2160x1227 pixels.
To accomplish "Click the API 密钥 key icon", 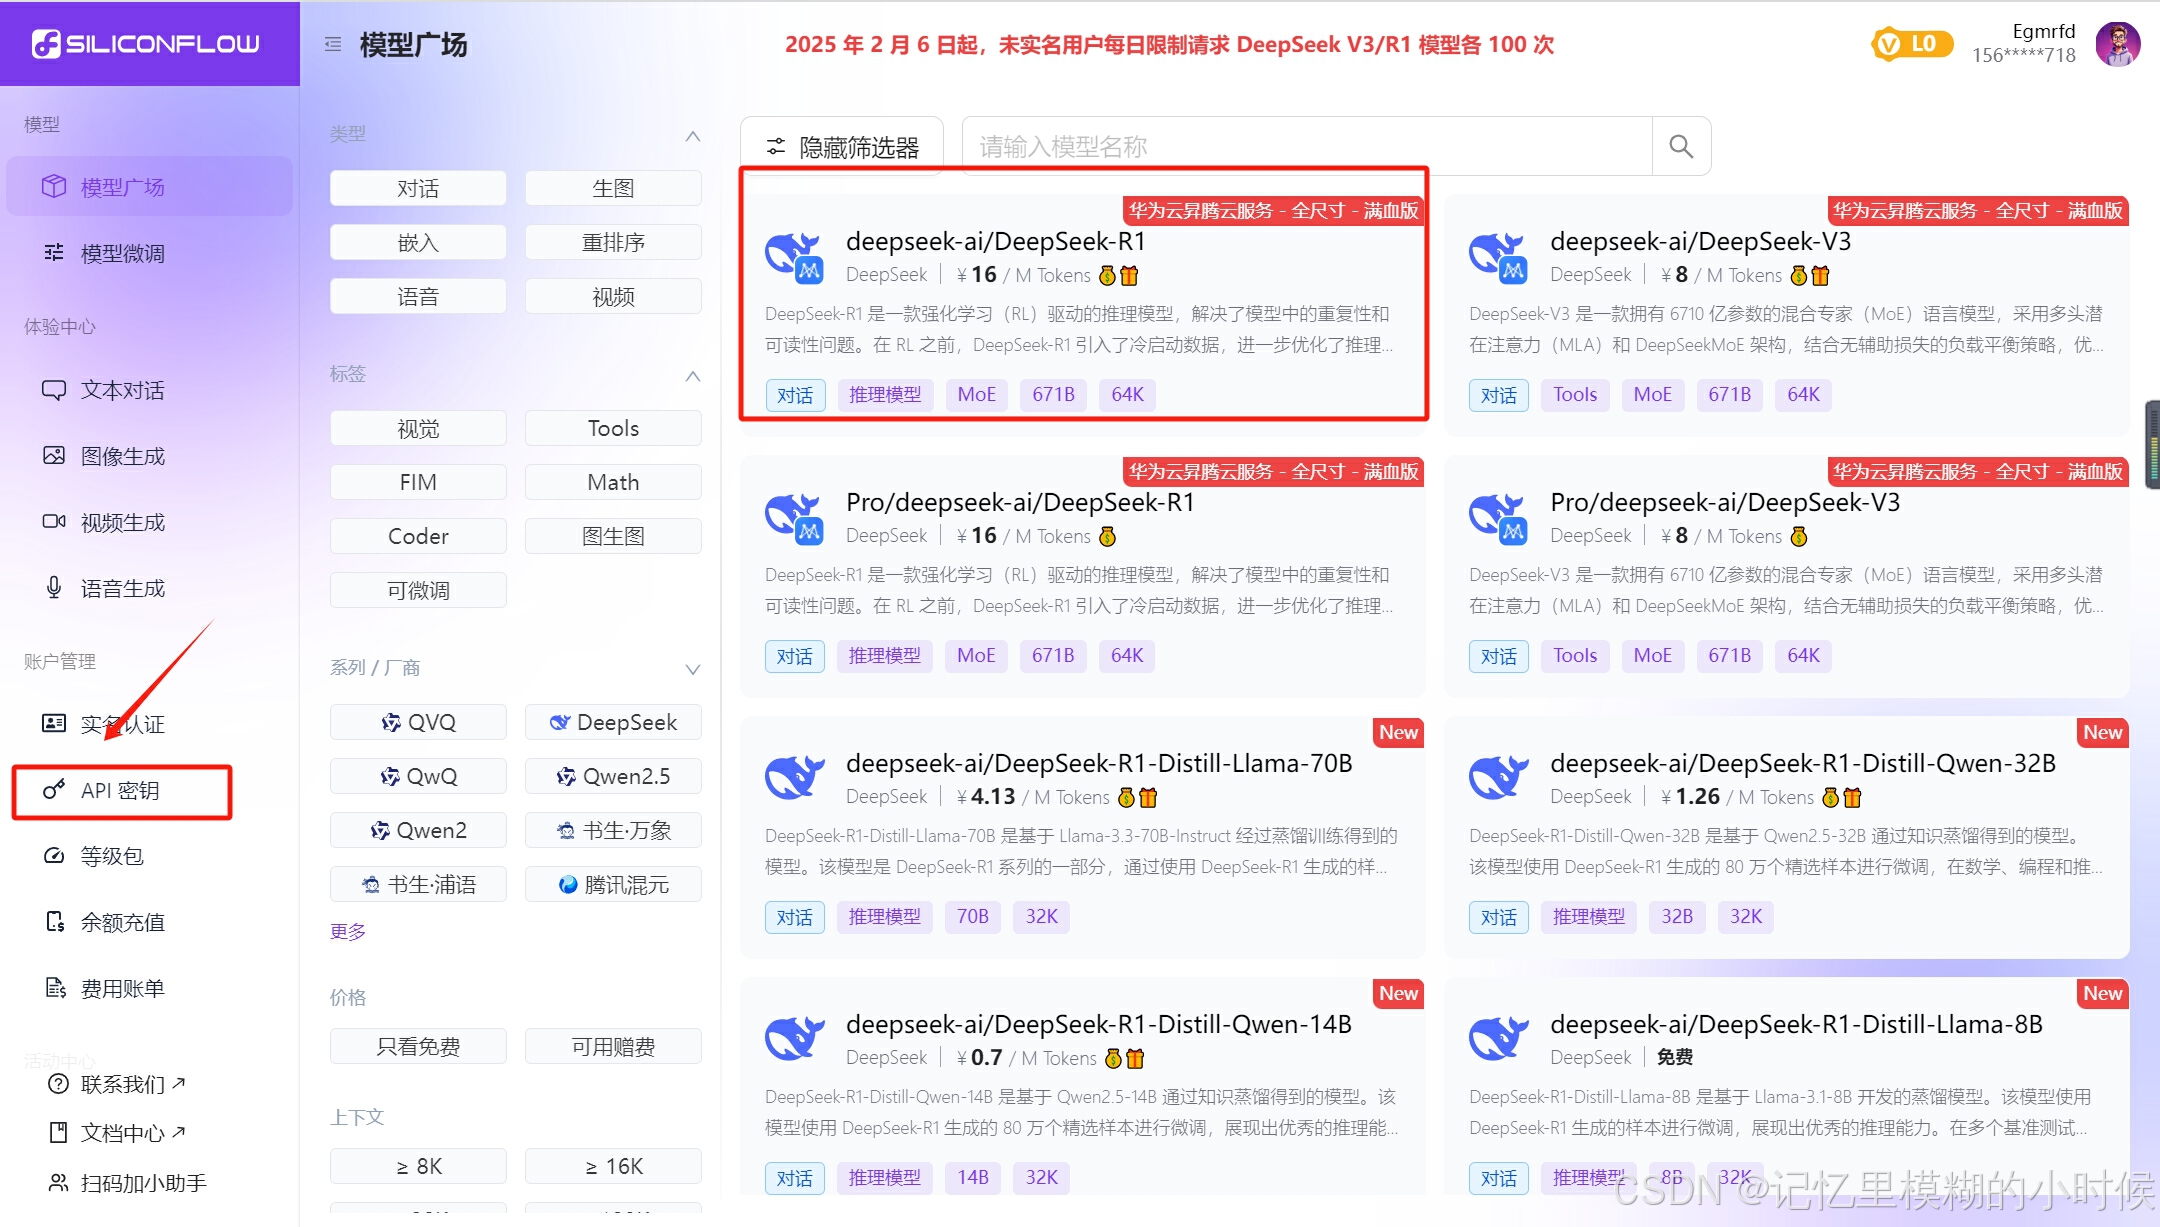I will (54, 790).
